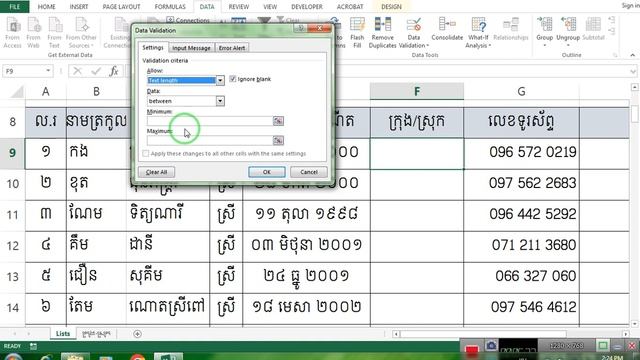Open the Data Validation ribbon tool
The height and width of the screenshot is (360, 640).
(413, 33)
